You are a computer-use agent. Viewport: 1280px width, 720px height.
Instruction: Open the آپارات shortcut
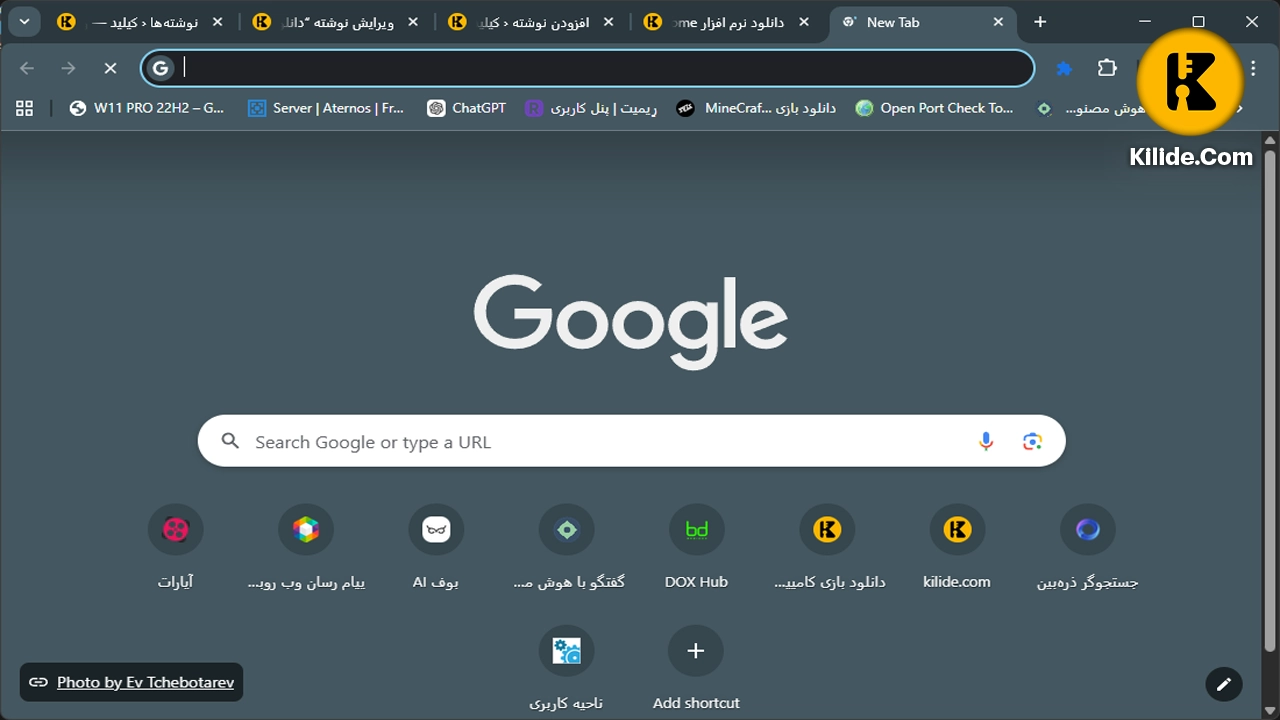point(176,546)
